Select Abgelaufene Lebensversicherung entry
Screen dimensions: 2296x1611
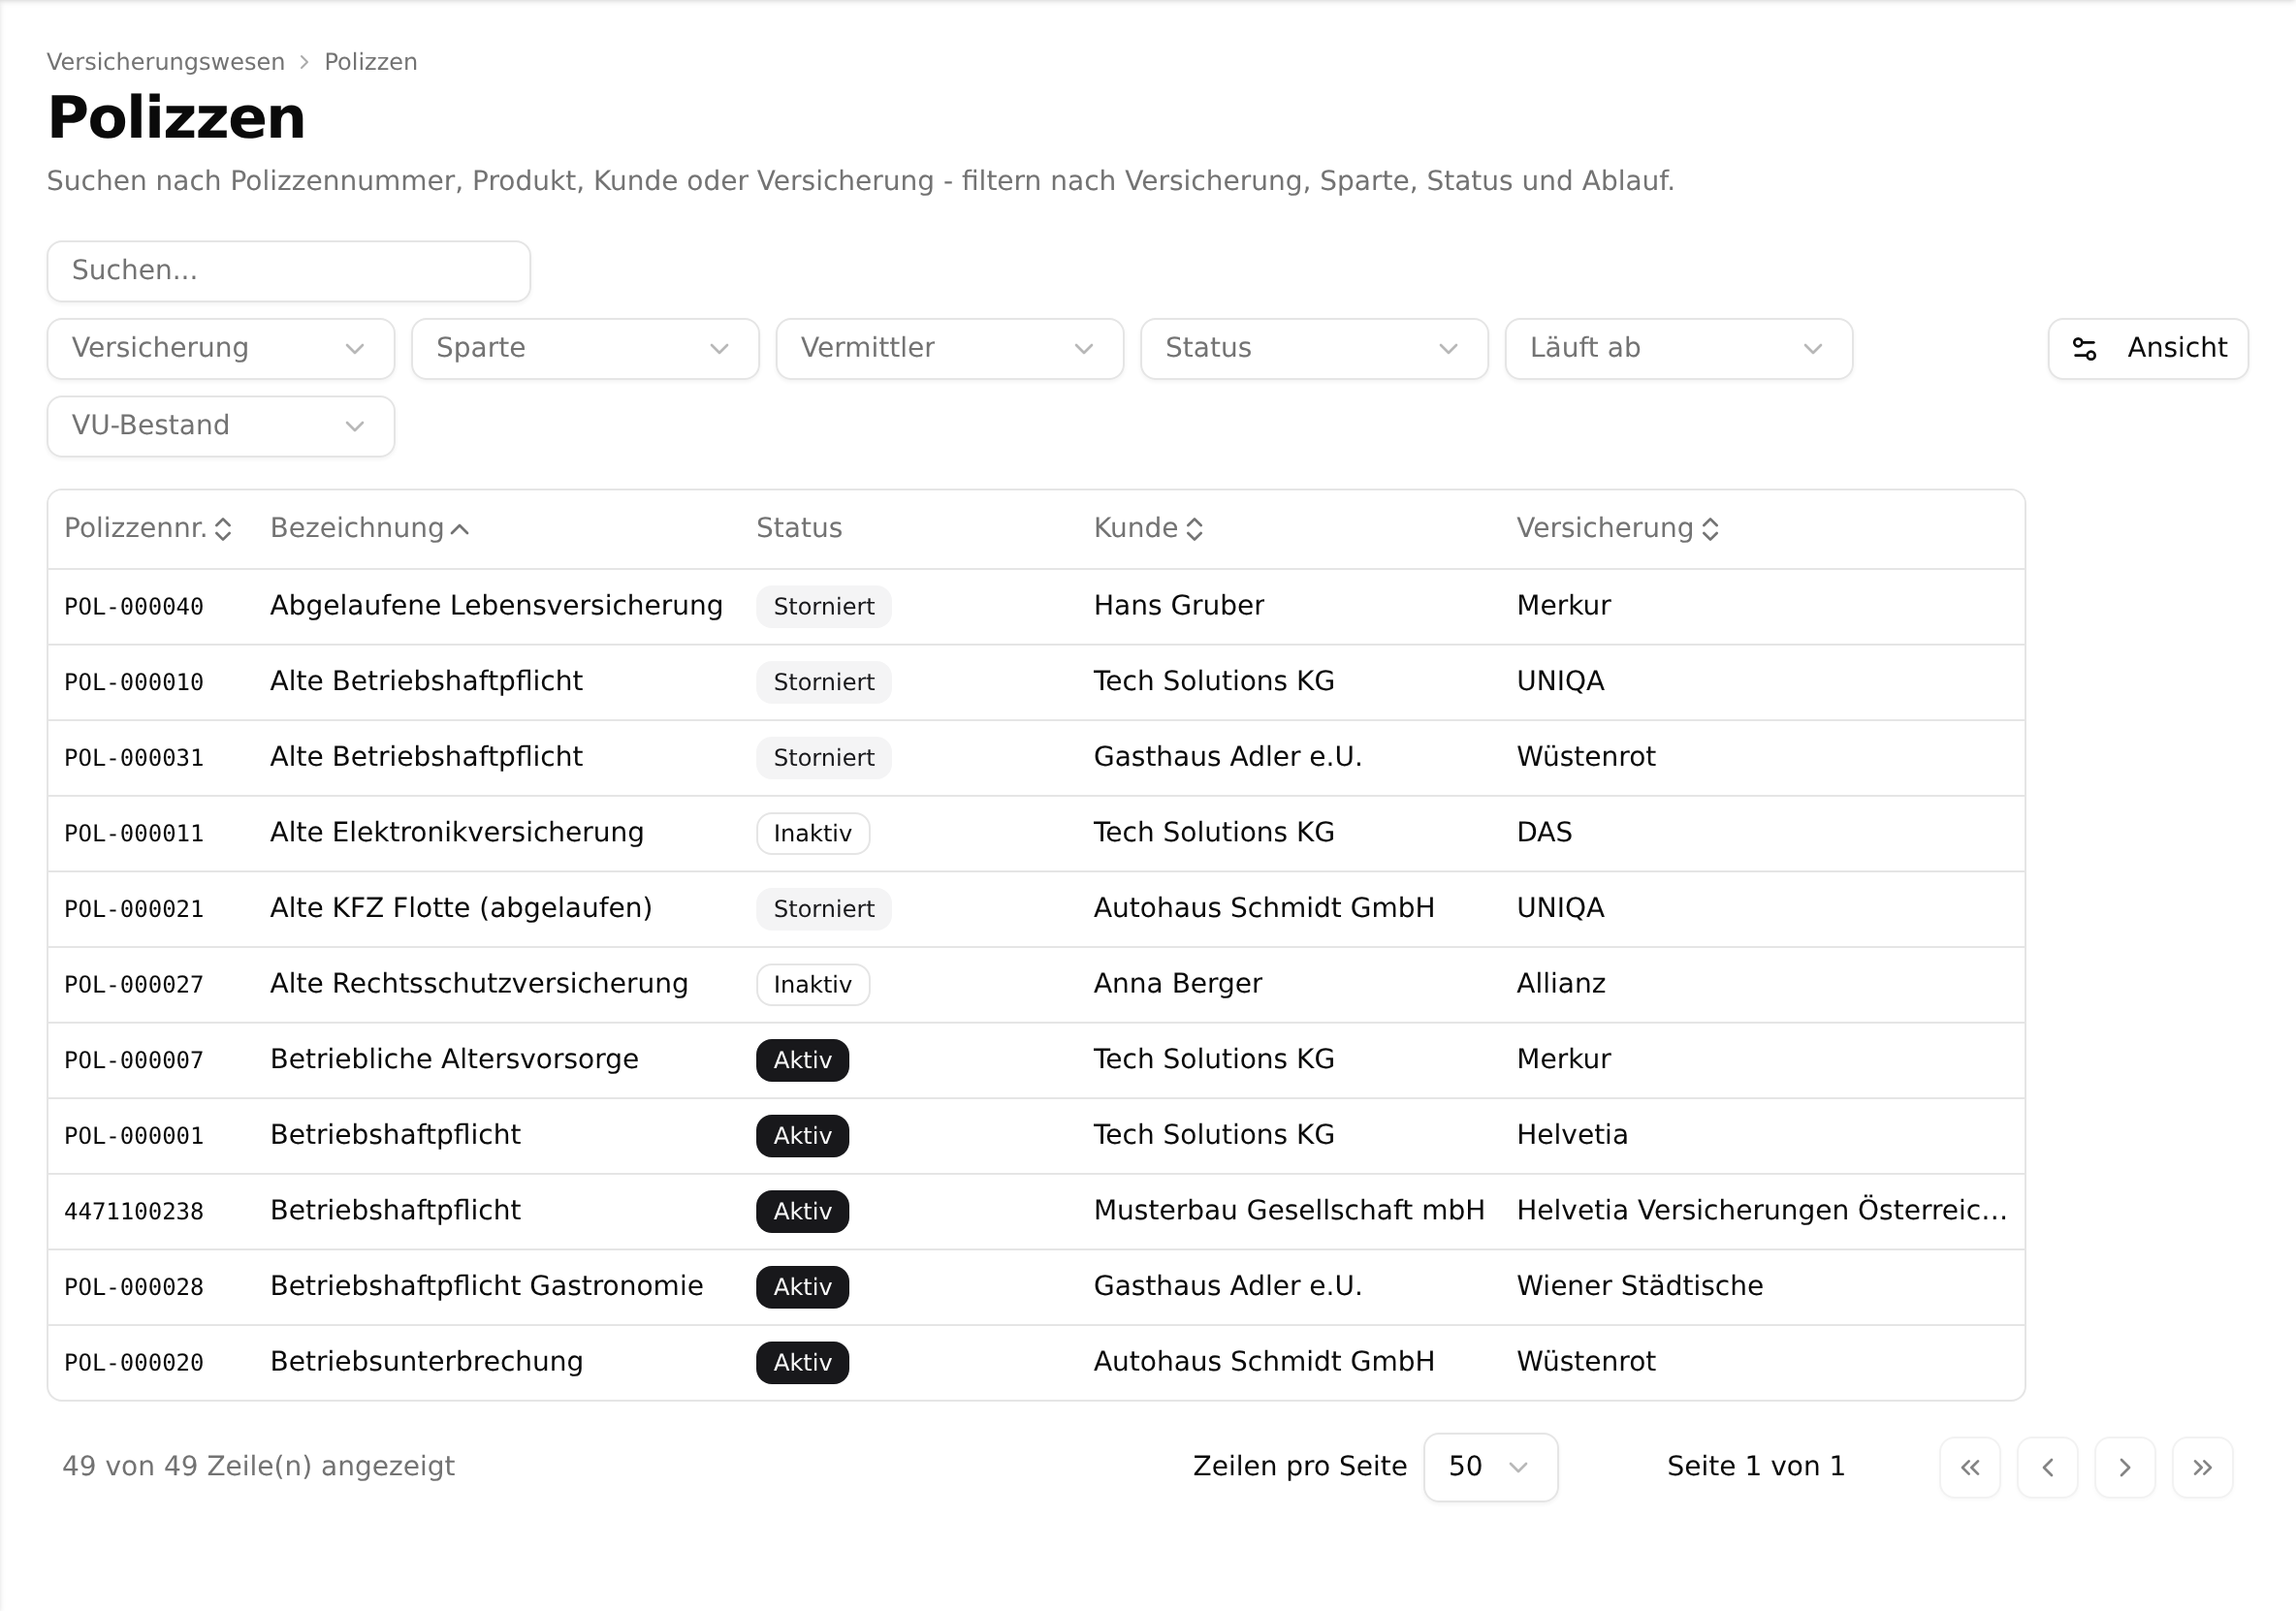[496, 606]
